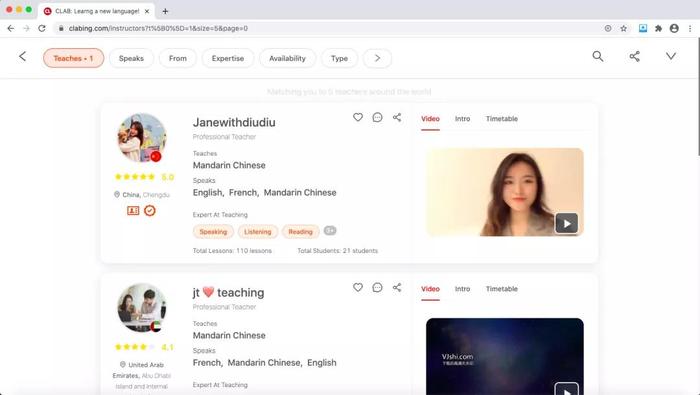Click jt teaching's 4.1 star rating
This screenshot has height=395, width=700.
coord(144,347)
